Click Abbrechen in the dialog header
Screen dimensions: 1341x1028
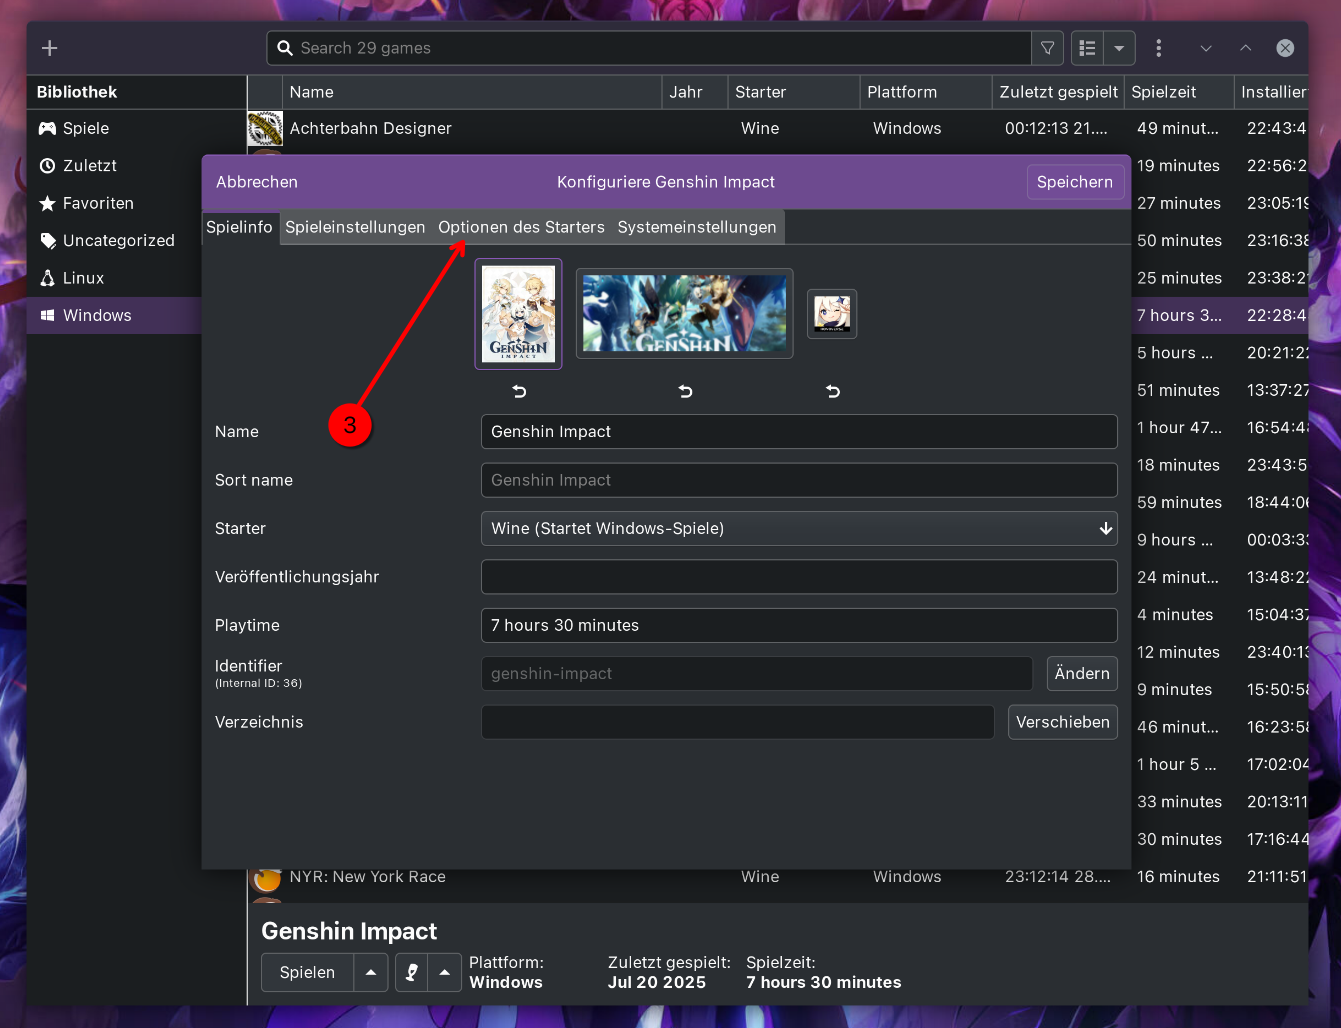pos(257,182)
